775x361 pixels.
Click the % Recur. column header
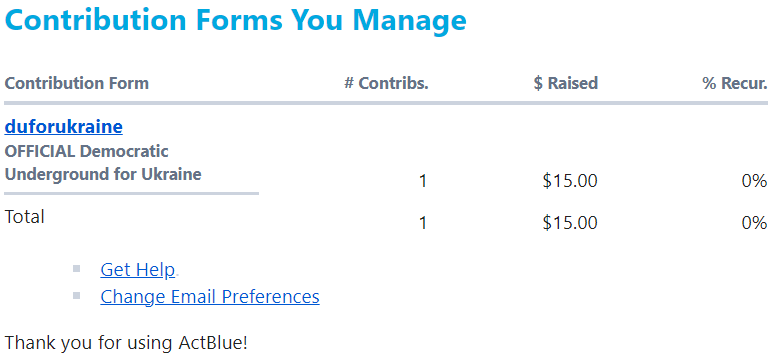pyautogui.click(x=735, y=83)
